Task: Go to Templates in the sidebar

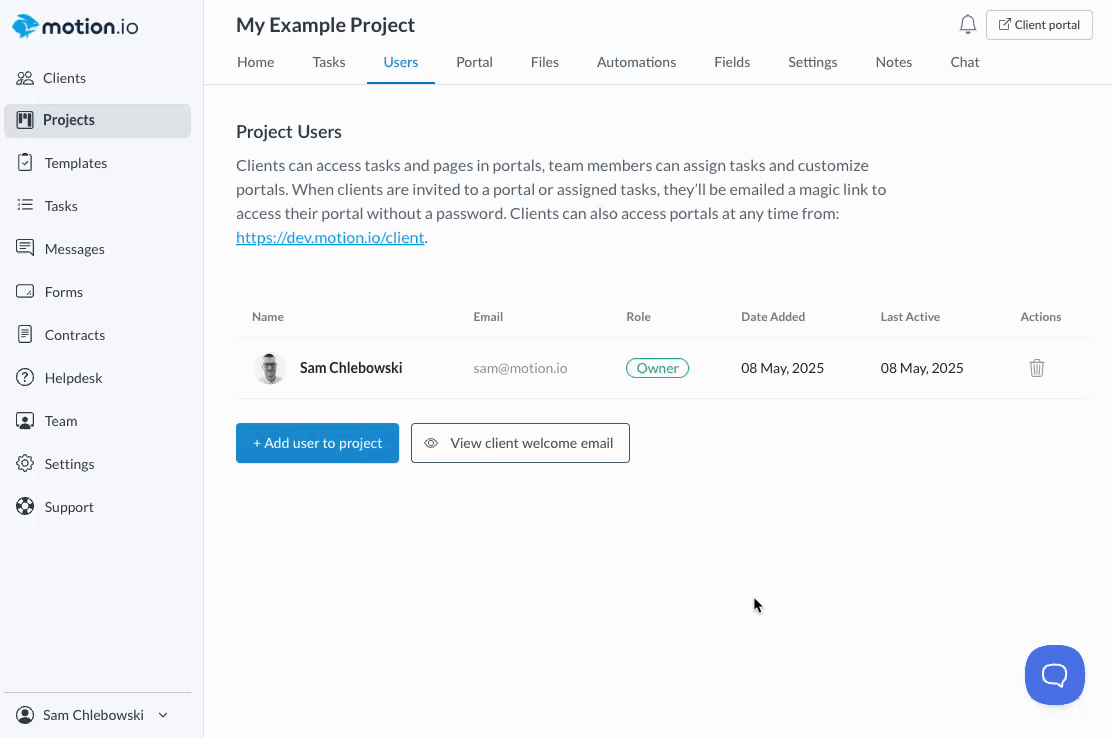Action: point(75,163)
